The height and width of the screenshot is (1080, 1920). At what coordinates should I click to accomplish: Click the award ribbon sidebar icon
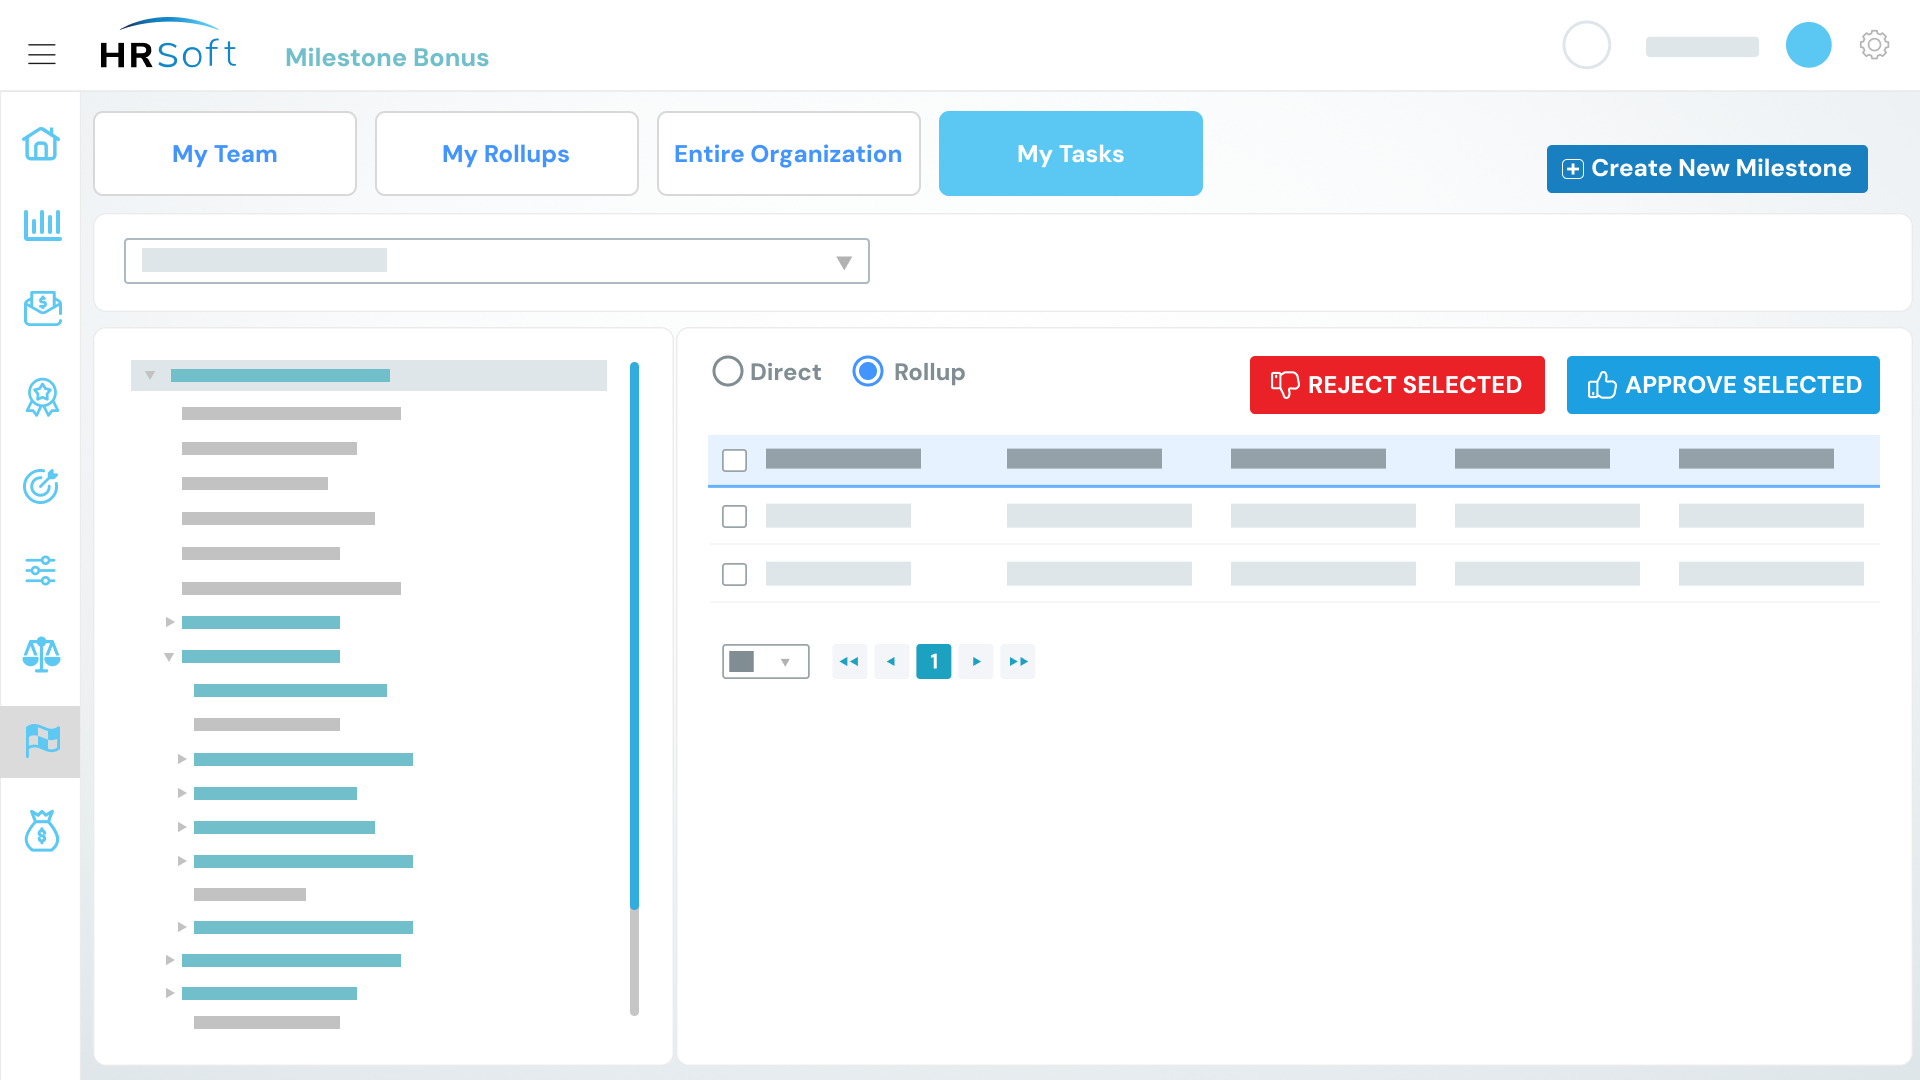point(41,397)
